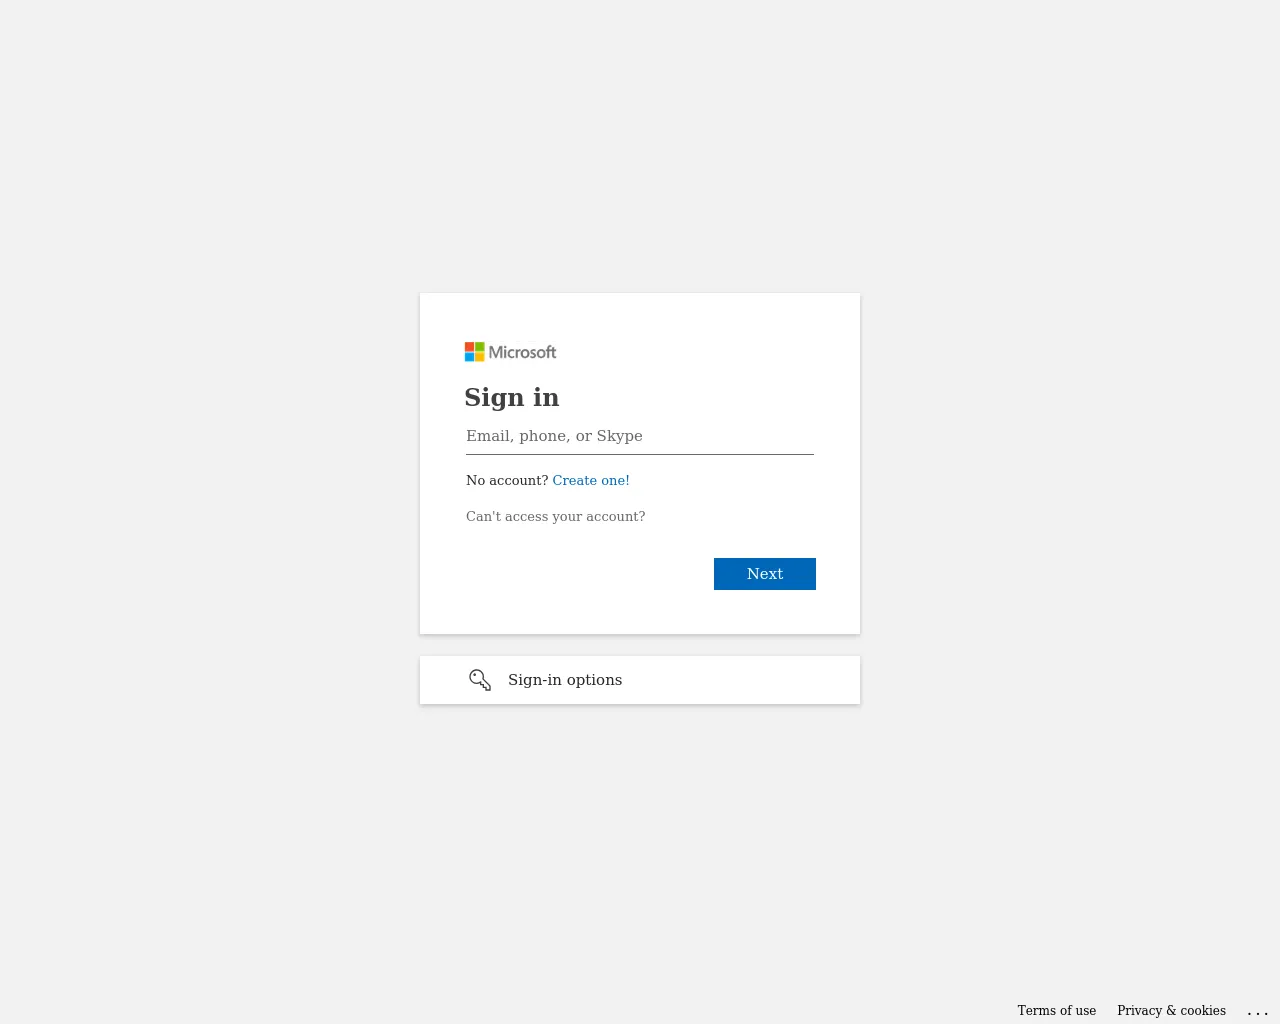Click the blue Next button
1280x1024 pixels.
(x=765, y=574)
